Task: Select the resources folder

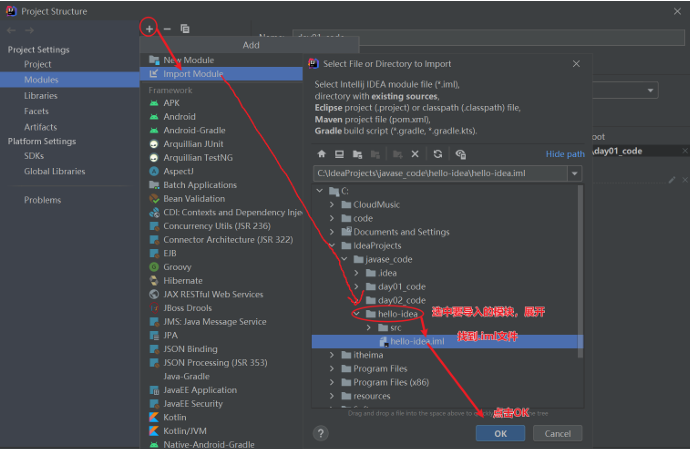Action: (371, 396)
